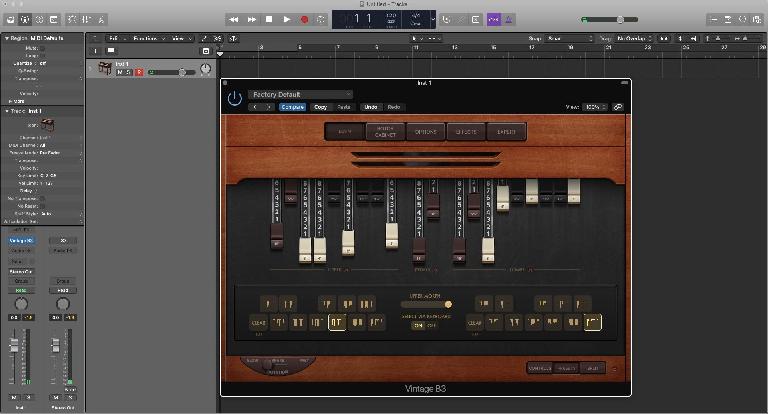Image resolution: width=768 pixels, height=414 pixels.
Task: Switch to the Options tab in Vintage B3
Action: [425, 132]
